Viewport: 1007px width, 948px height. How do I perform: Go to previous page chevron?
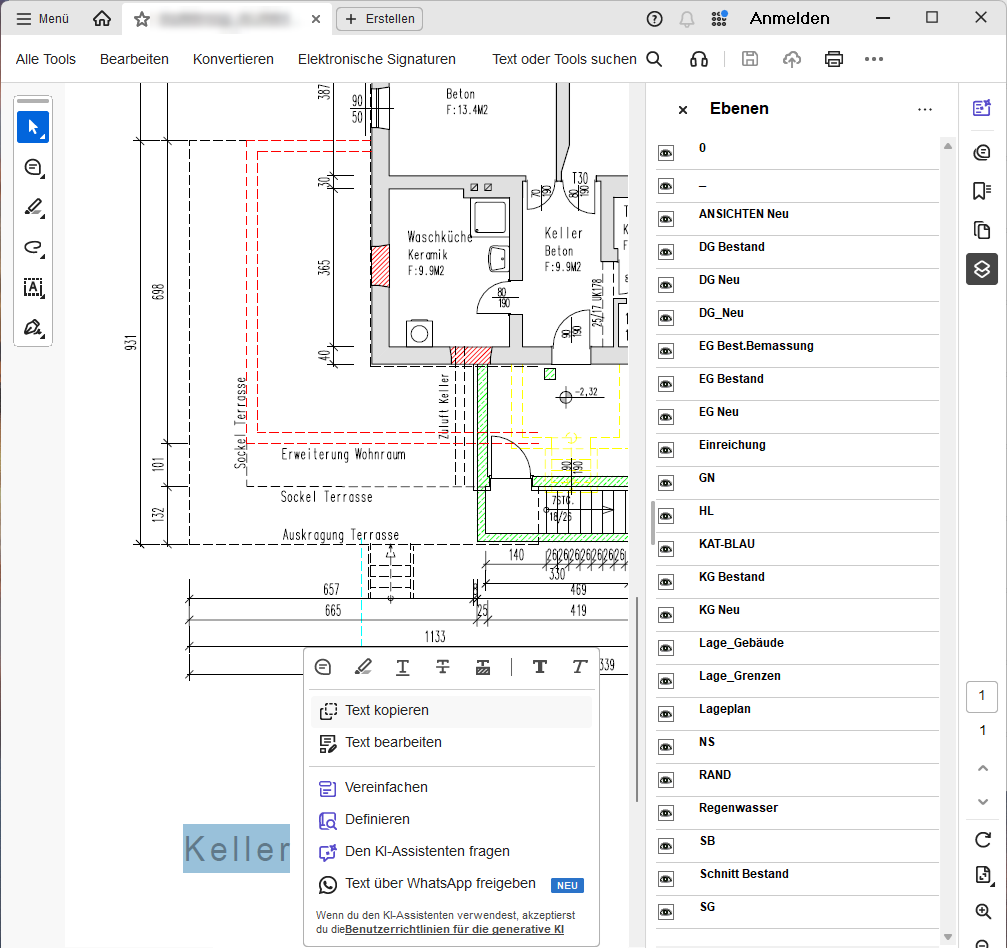click(983, 768)
